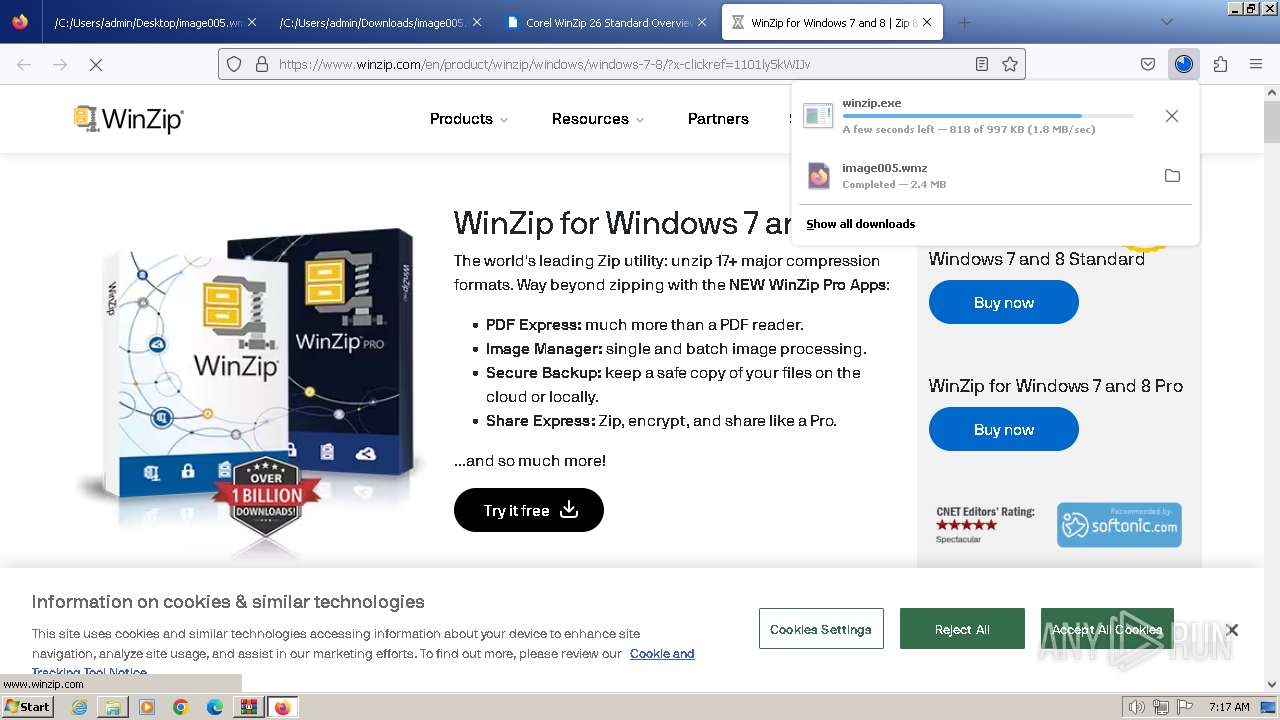Click the scrollbar down arrow
The image size is (1280, 720).
click(x=1272, y=685)
